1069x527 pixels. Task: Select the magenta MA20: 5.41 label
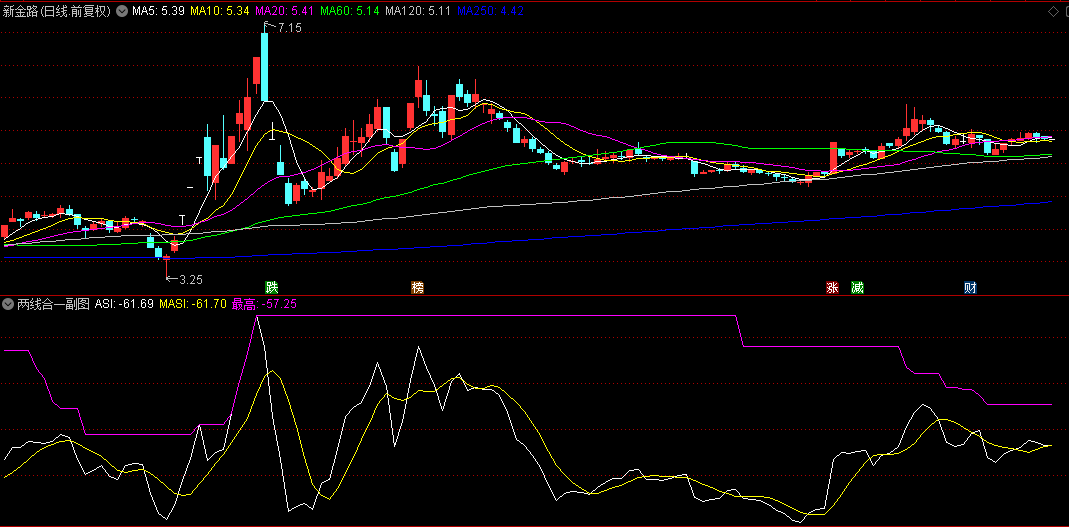[x=284, y=11]
